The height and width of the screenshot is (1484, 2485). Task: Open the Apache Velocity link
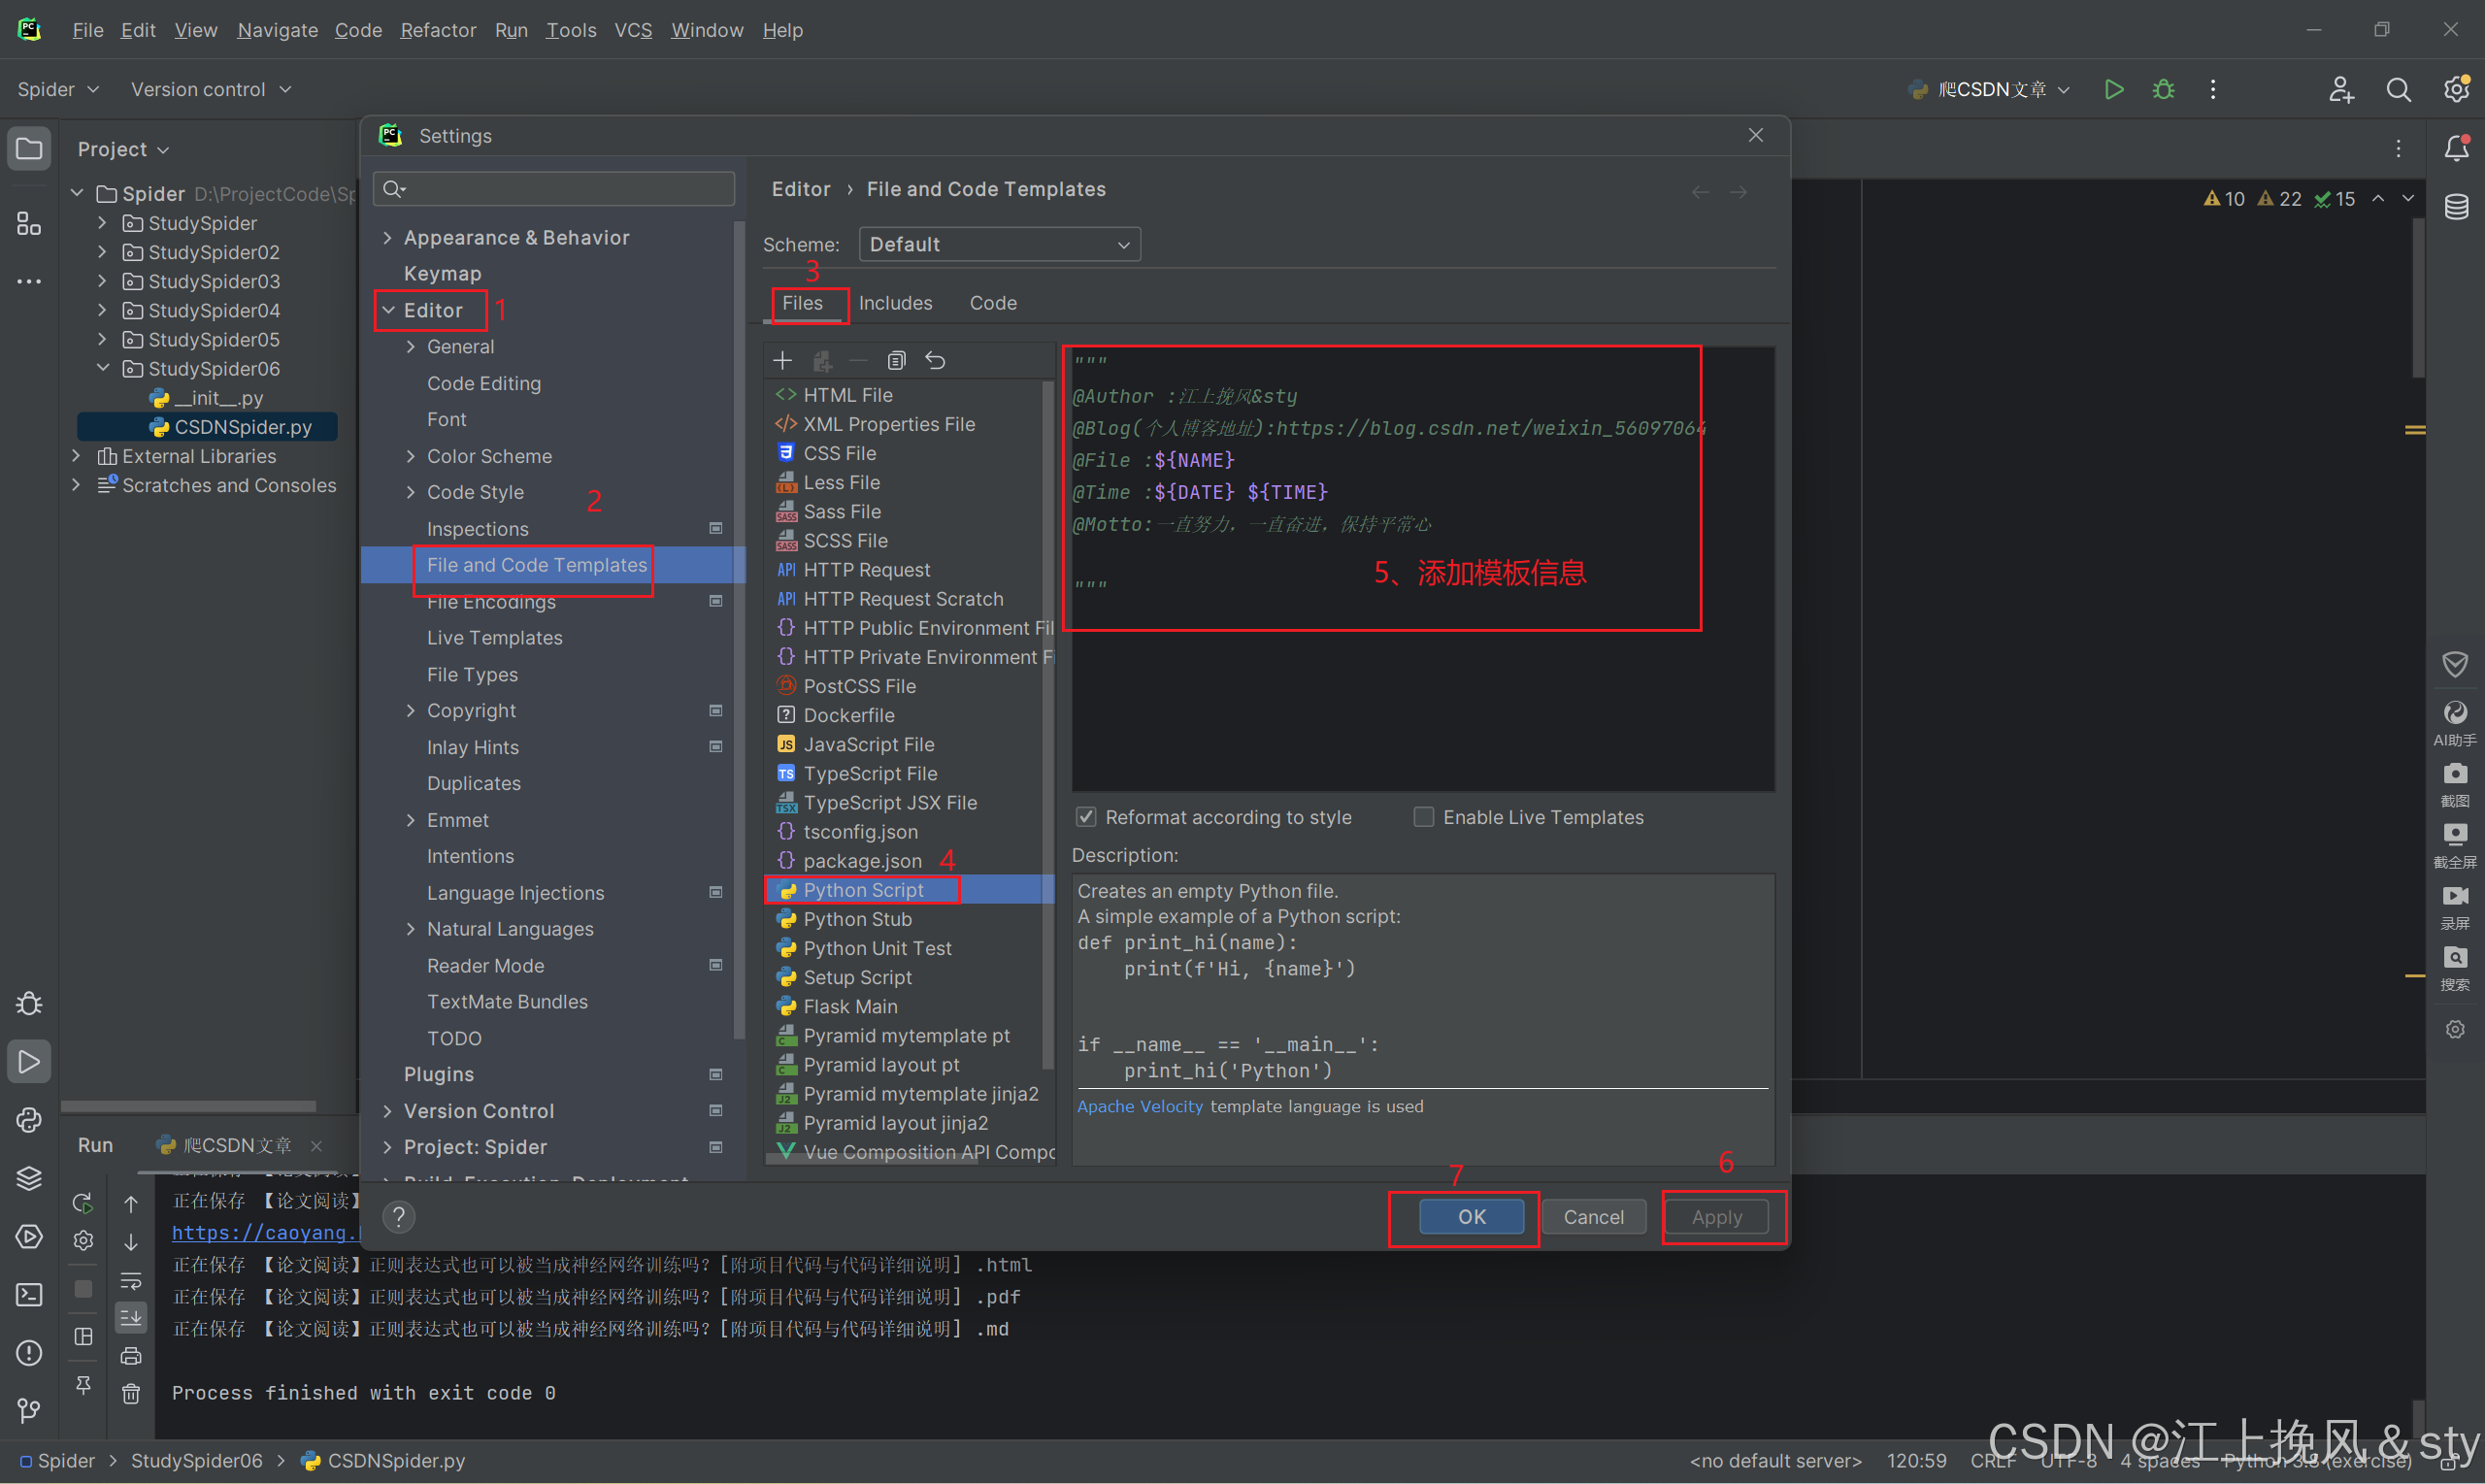[1139, 1106]
